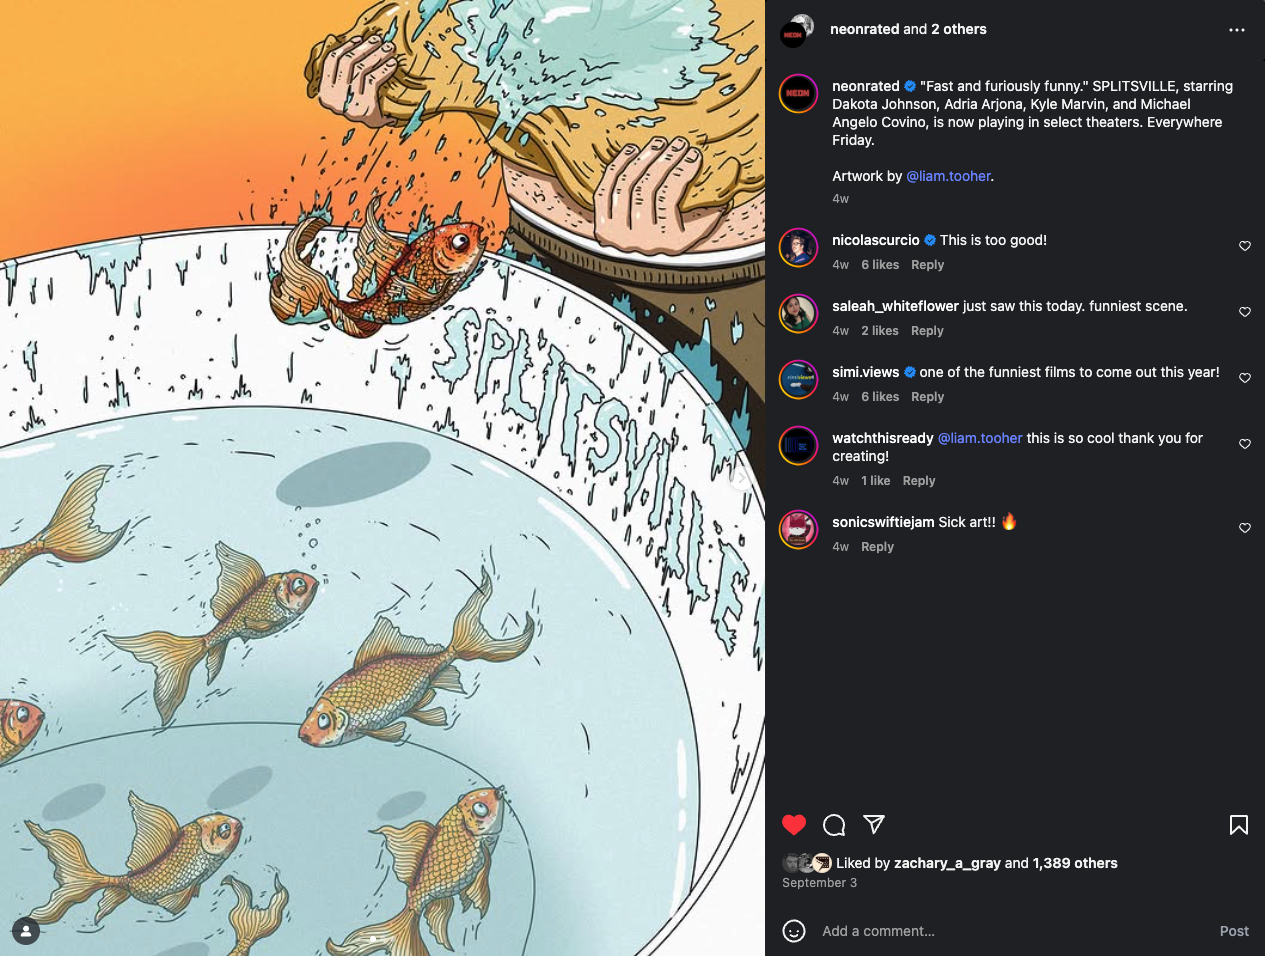The width and height of the screenshot is (1265, 956).
Task: Open the @liam.tooher artist link in caption
Action: point(948,176)
